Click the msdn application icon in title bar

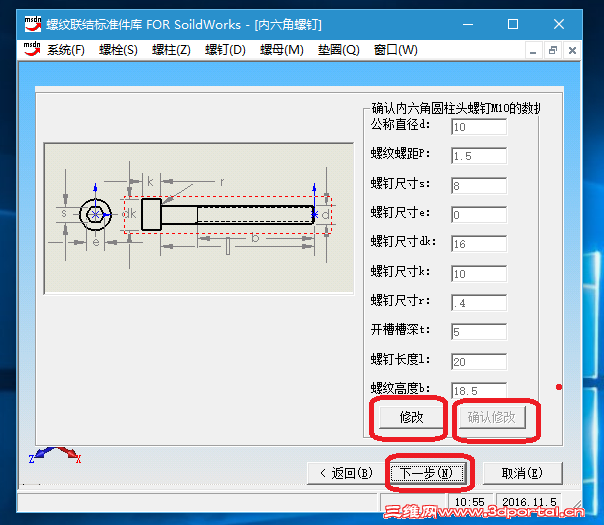click(x=33, y=24)
